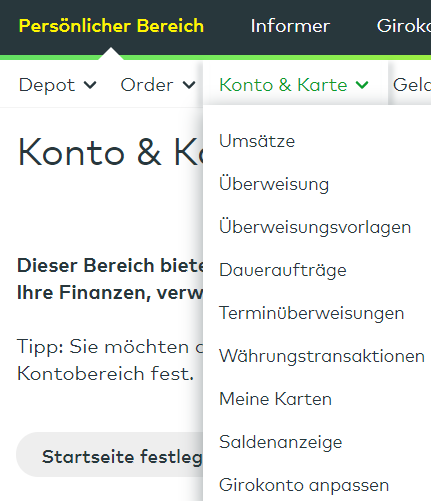Click the Startseite festlegen button

point(110,455)
